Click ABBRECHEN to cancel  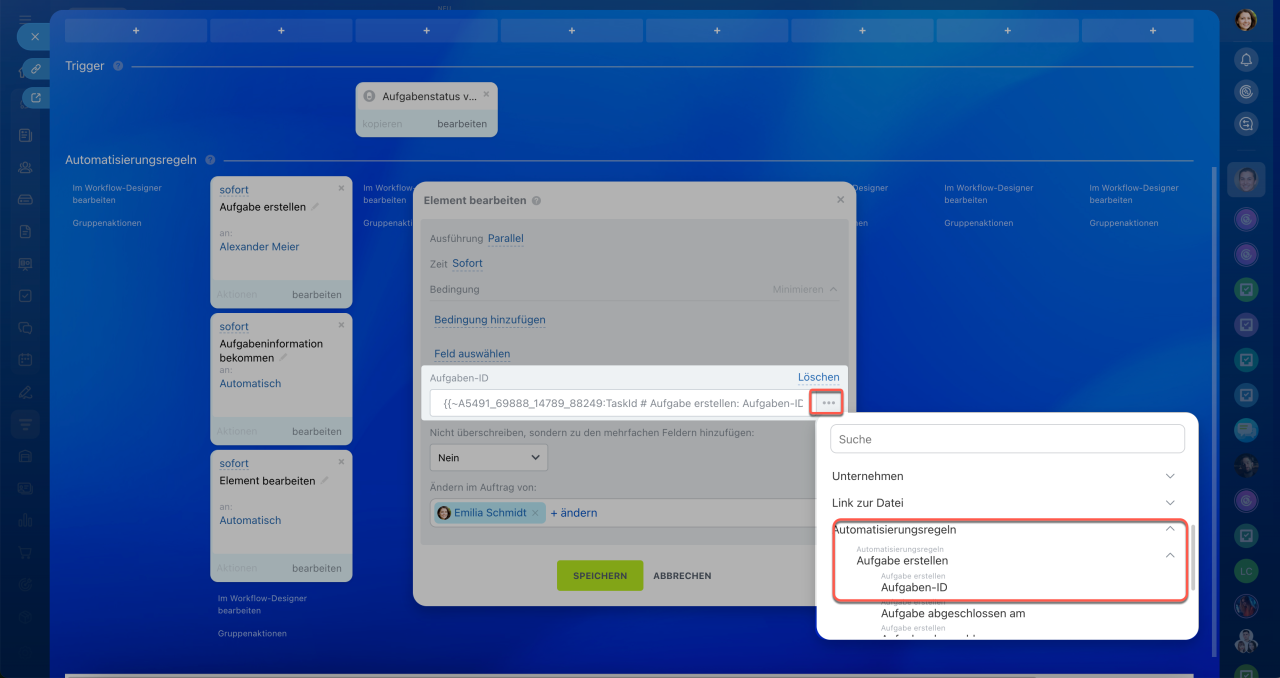tap(682, 576)
